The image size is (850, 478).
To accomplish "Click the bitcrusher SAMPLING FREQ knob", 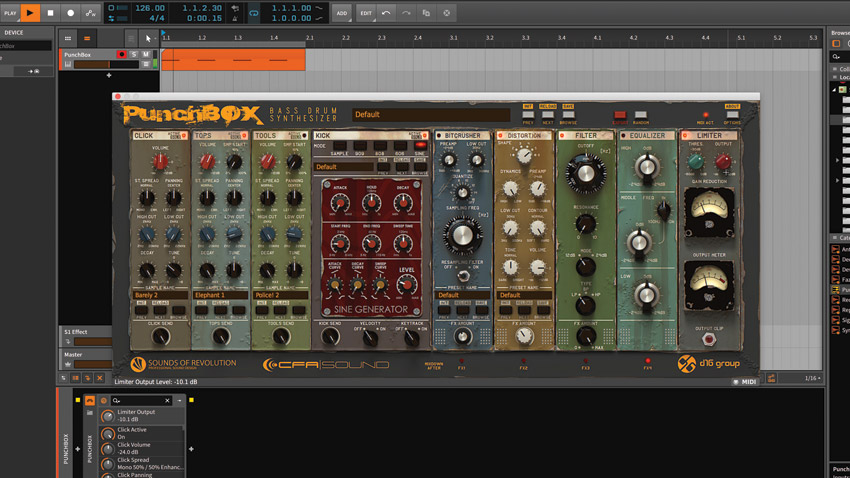I will click(x=462, y=235).
